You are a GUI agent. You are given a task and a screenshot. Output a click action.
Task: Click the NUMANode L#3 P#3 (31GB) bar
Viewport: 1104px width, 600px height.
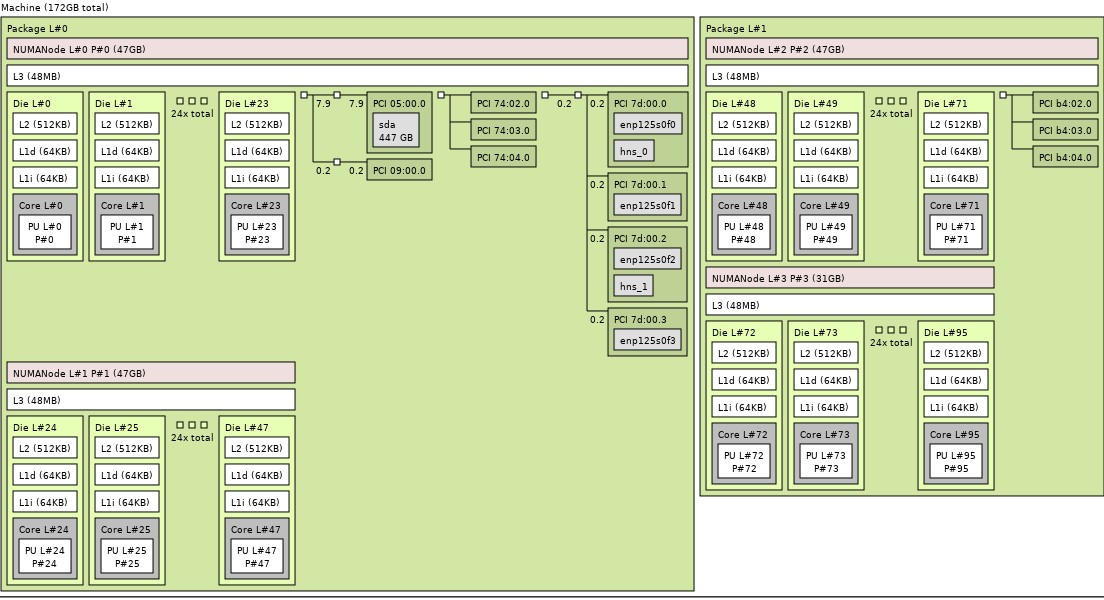(x=849, y=278)
